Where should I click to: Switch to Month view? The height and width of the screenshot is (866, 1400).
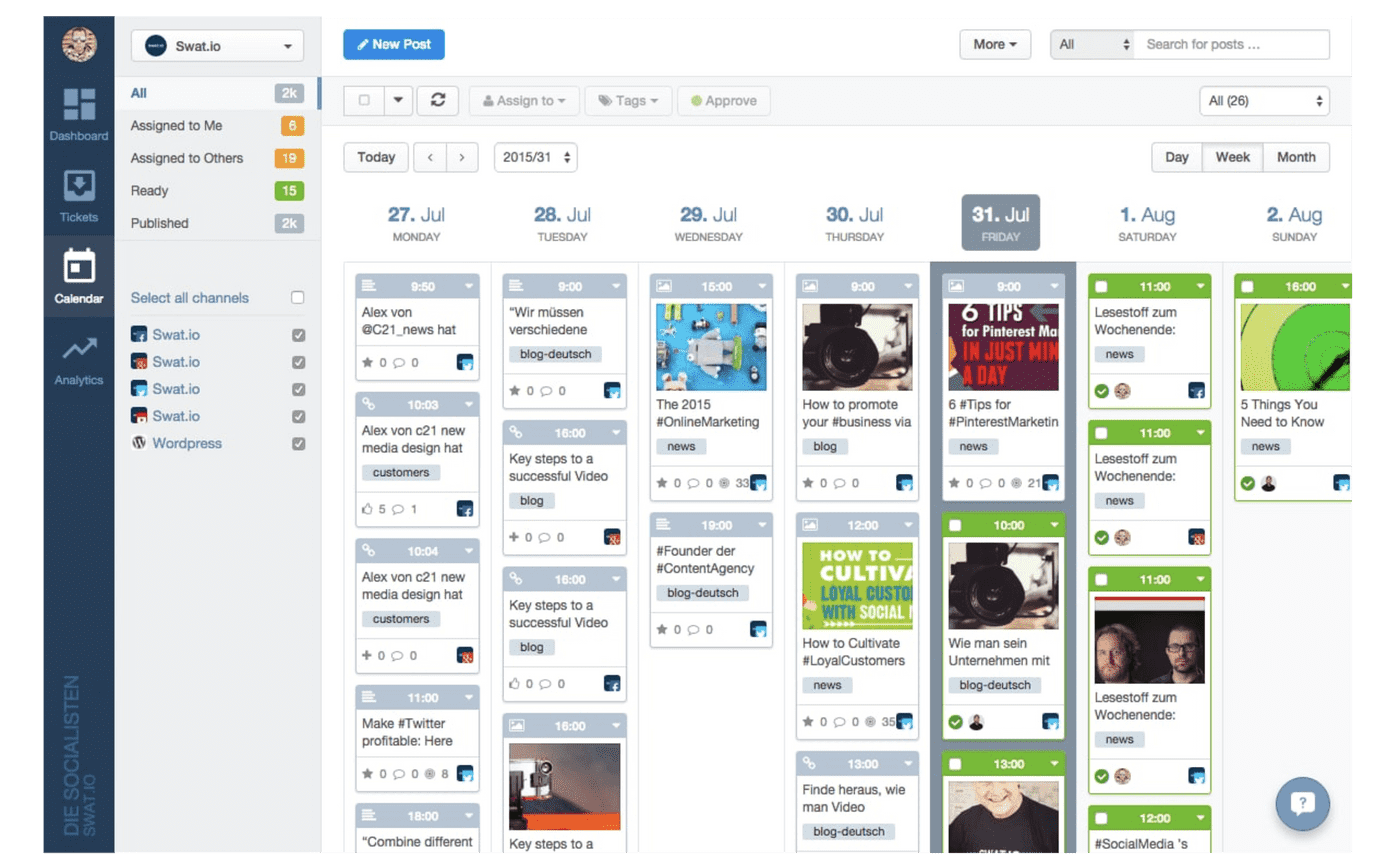tap(1296, 158)
